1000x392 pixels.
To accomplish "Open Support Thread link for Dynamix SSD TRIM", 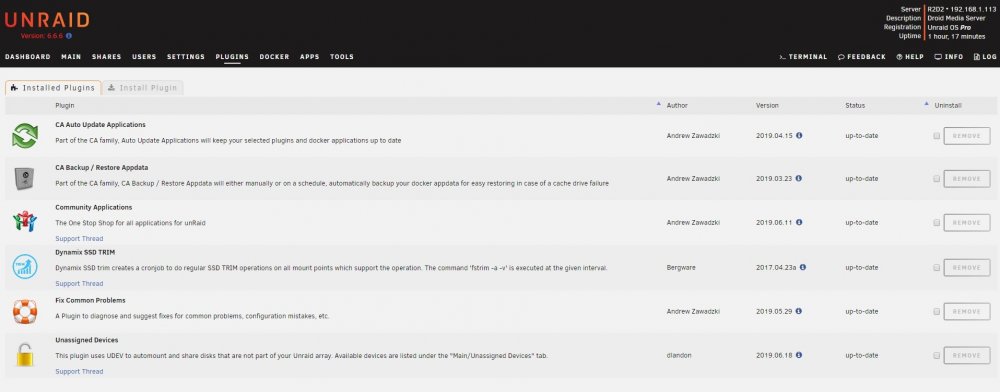I will [x=79, y=284].
